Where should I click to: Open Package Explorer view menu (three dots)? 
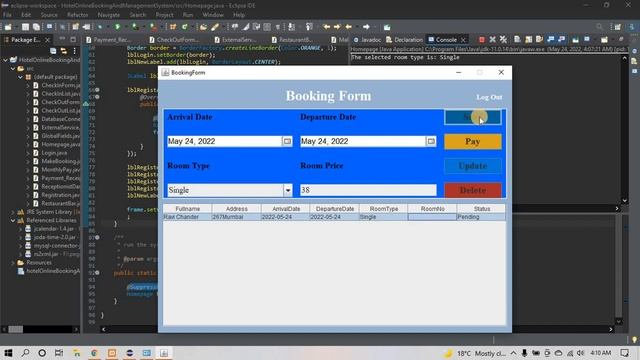[74, 51]
